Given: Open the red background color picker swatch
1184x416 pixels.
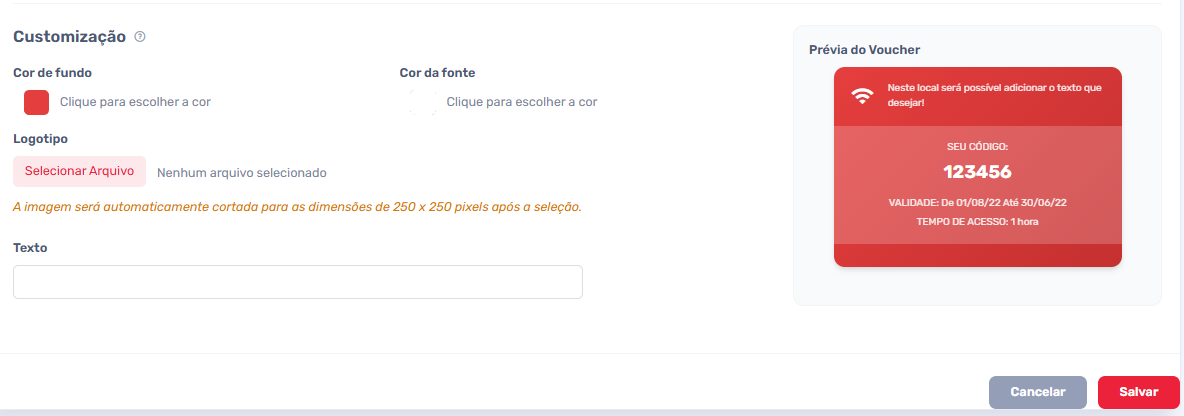Looking at the screenshot, I should [x=36, y=102].
